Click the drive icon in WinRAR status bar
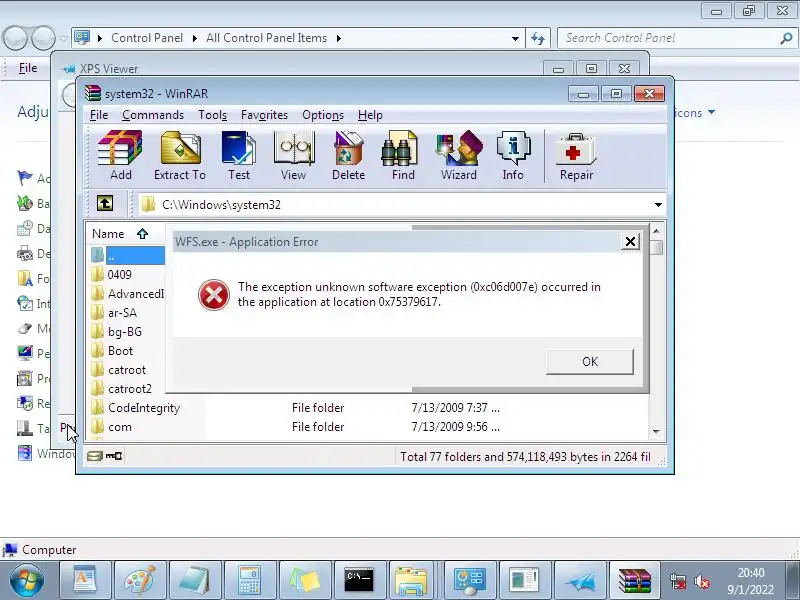Image resolution: width=800 pixels, height=600 pixels. click(94, 456)
